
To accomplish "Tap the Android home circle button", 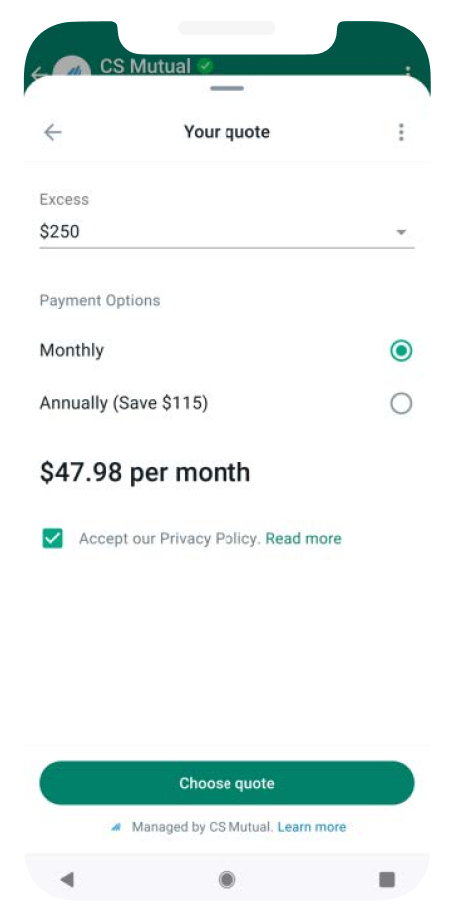I will [226, 880].
